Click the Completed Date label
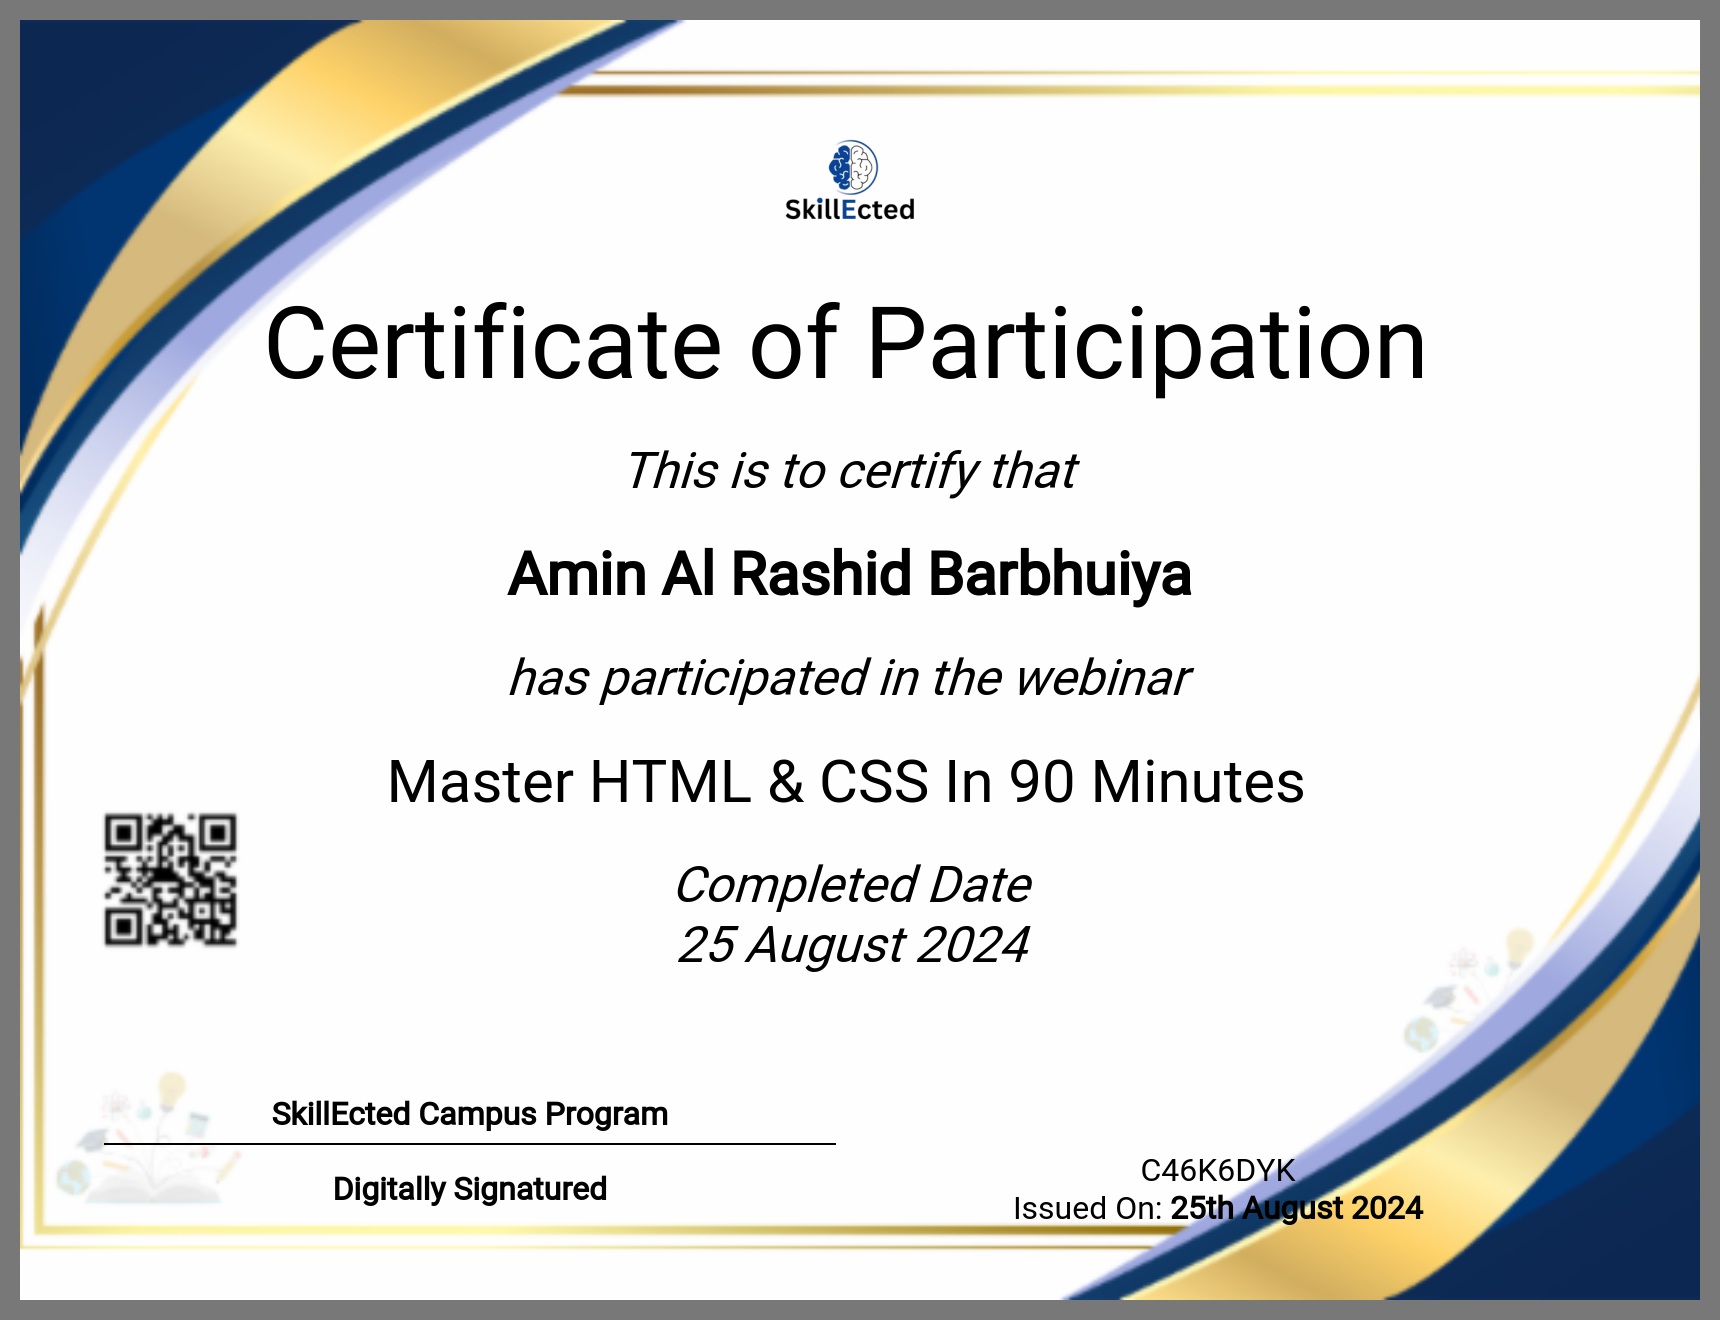The height and width of the screenshot is (1320, 1720). [852, 885]
